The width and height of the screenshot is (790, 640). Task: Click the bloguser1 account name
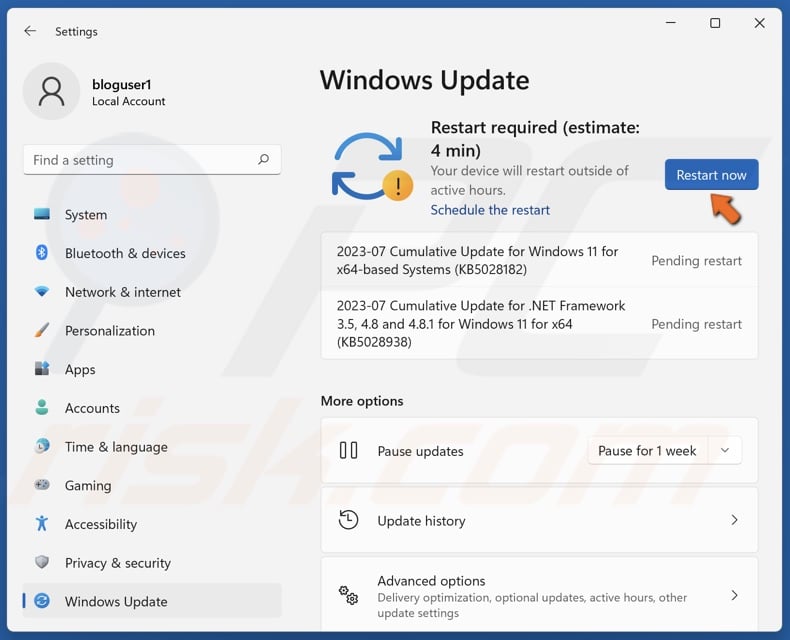(121, 84)
